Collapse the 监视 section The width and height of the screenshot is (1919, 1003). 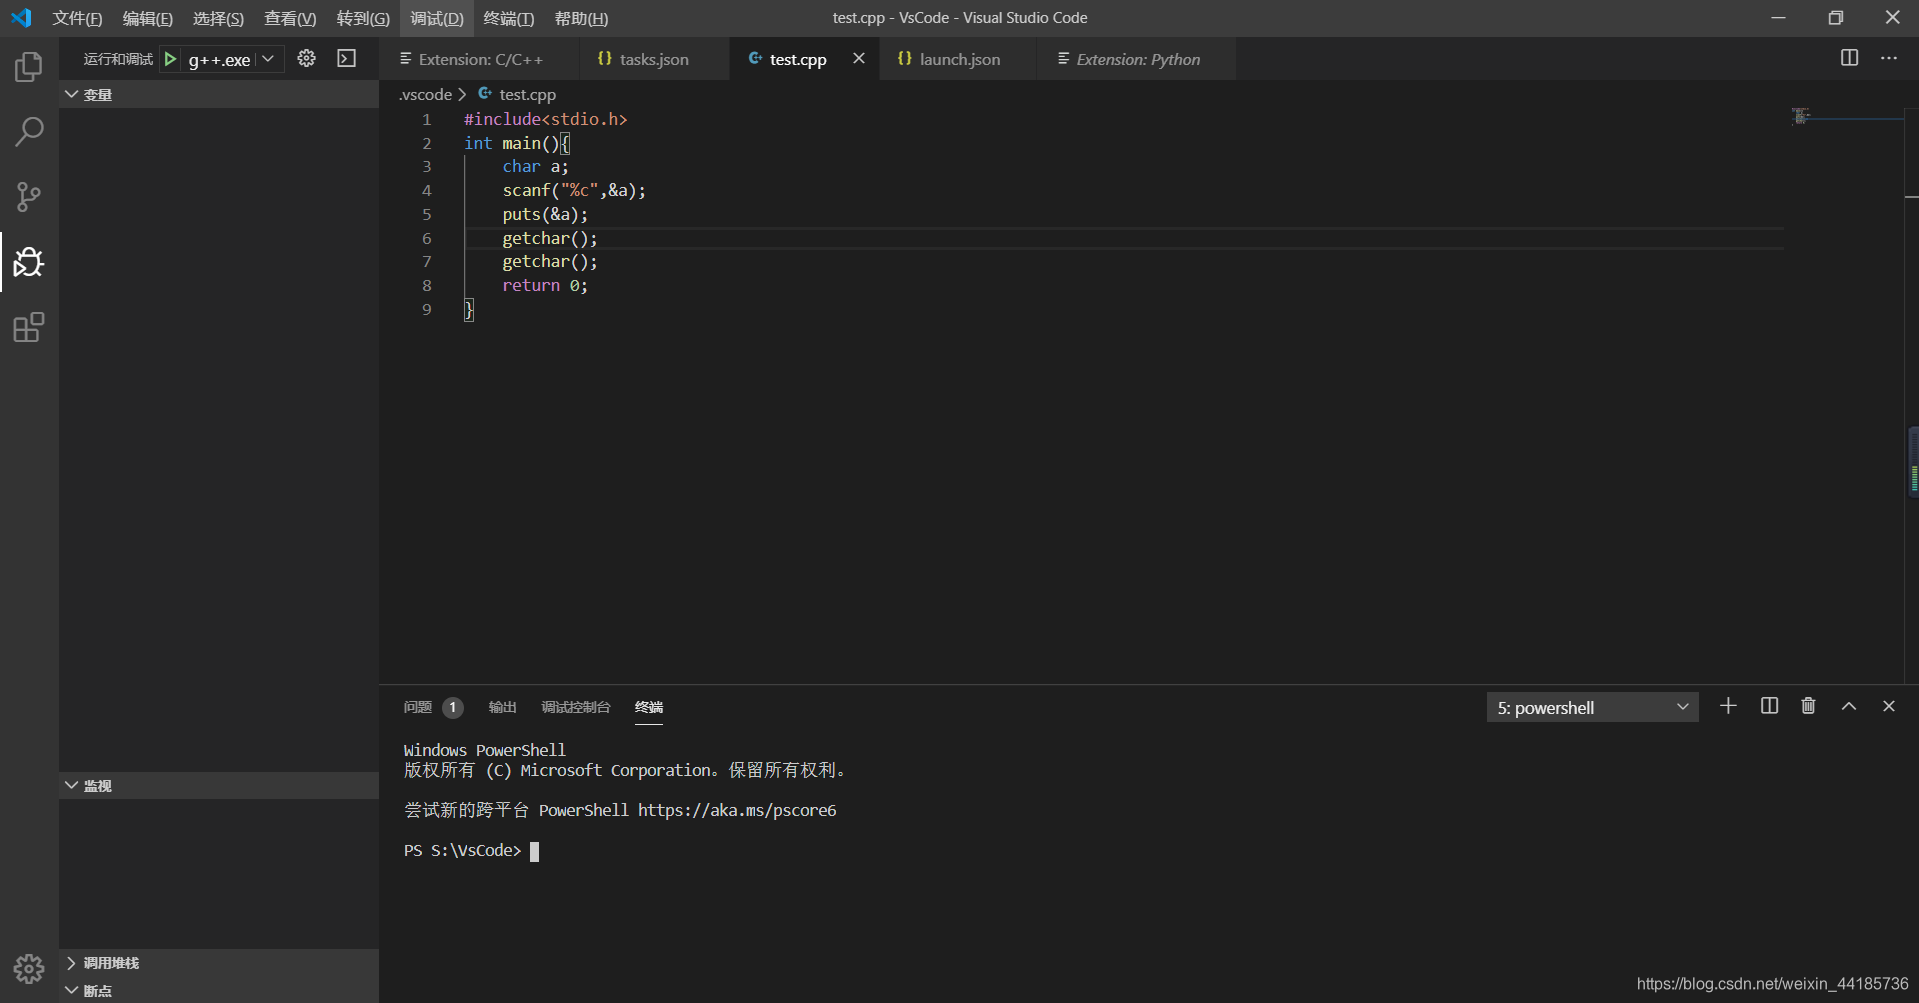click(x=219, y=785)
